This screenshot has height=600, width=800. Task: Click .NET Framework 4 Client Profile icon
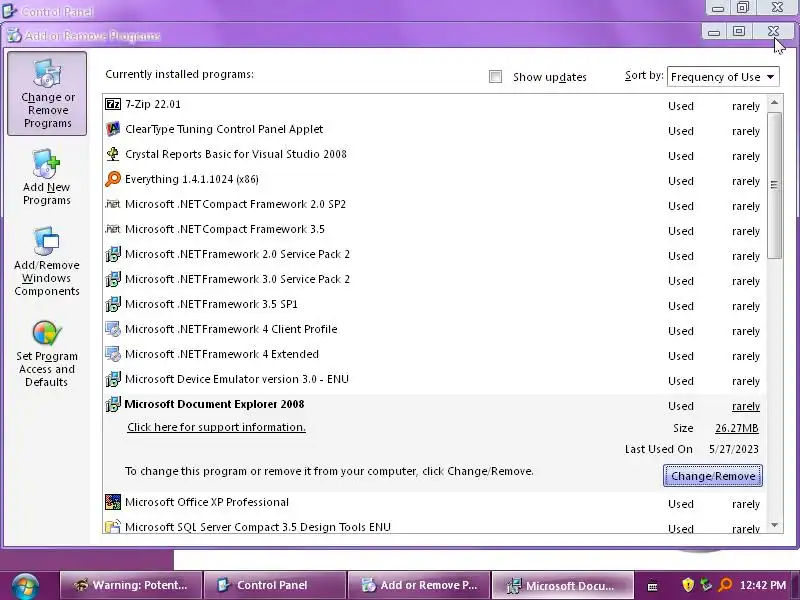click(113, 329)
